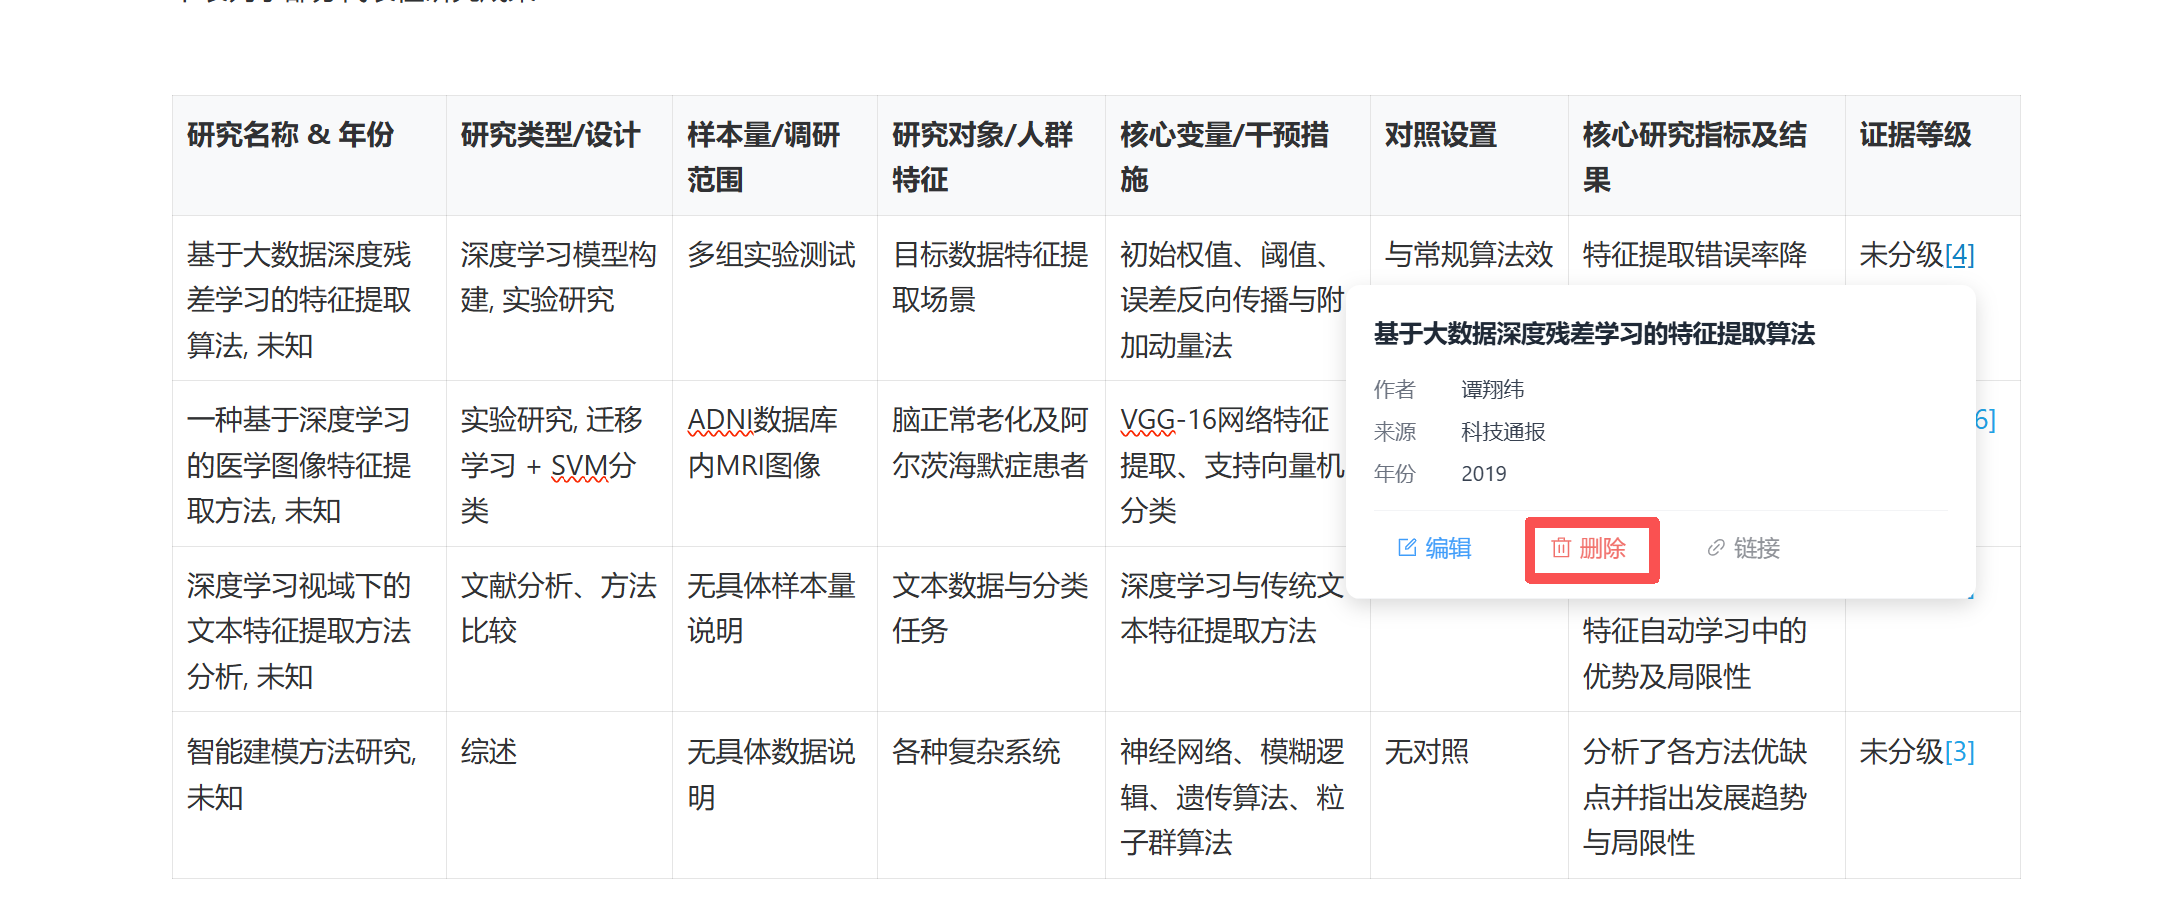Click the chain link icon beside 链接

[1716, 548]
